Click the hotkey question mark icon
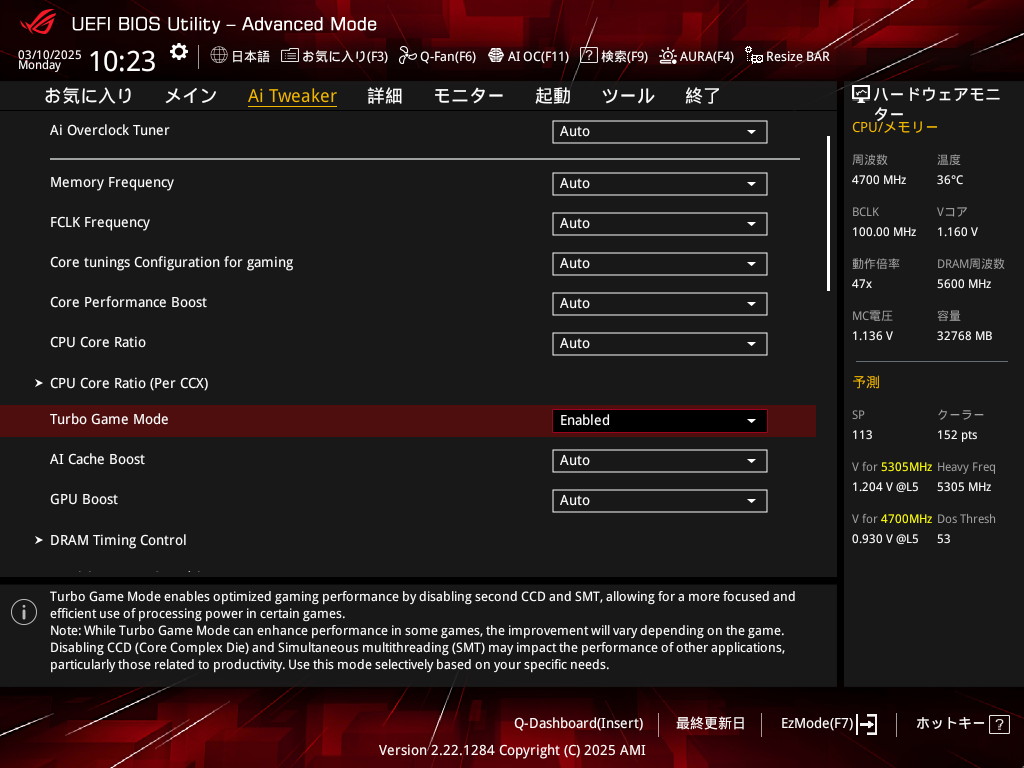 pyautogui.click(x=999, y=724)
